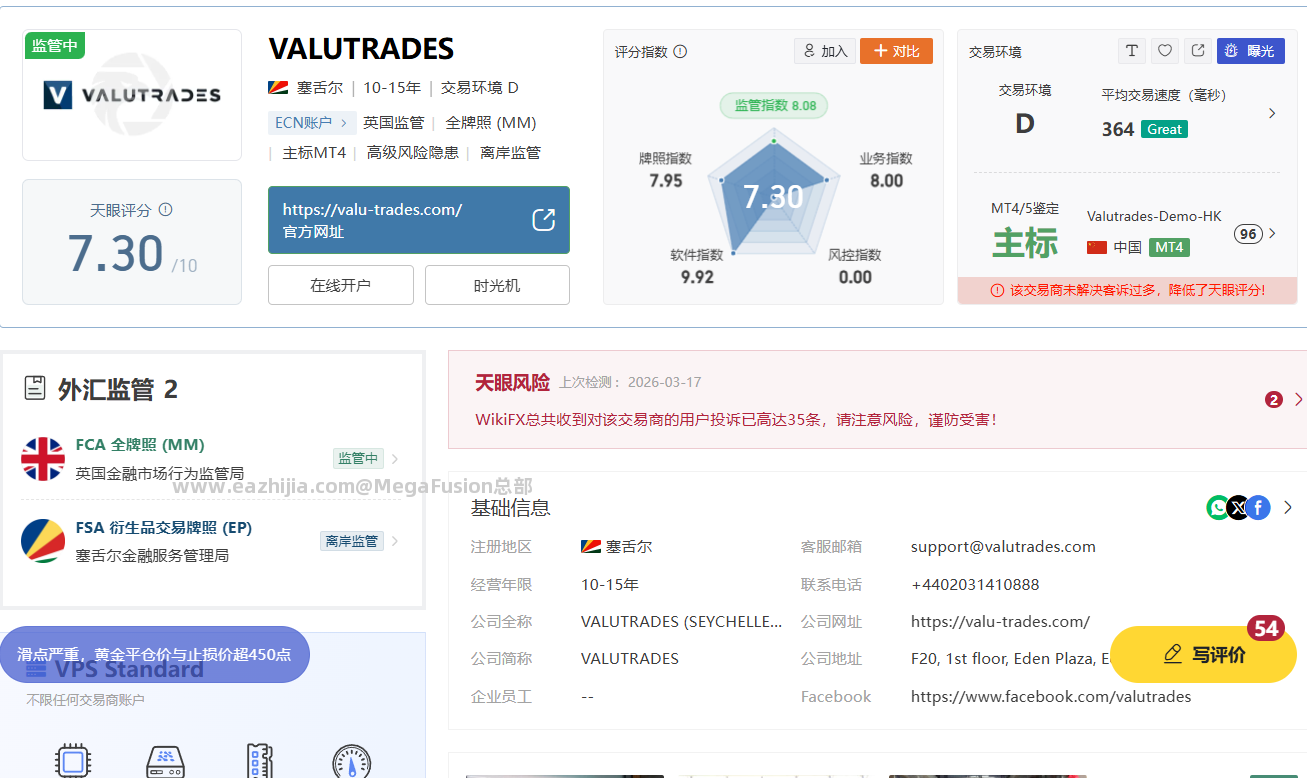This screenshot has width=1307, height=778.
Task: Click the red 2 risk count badge
Action: (1274, 400)
